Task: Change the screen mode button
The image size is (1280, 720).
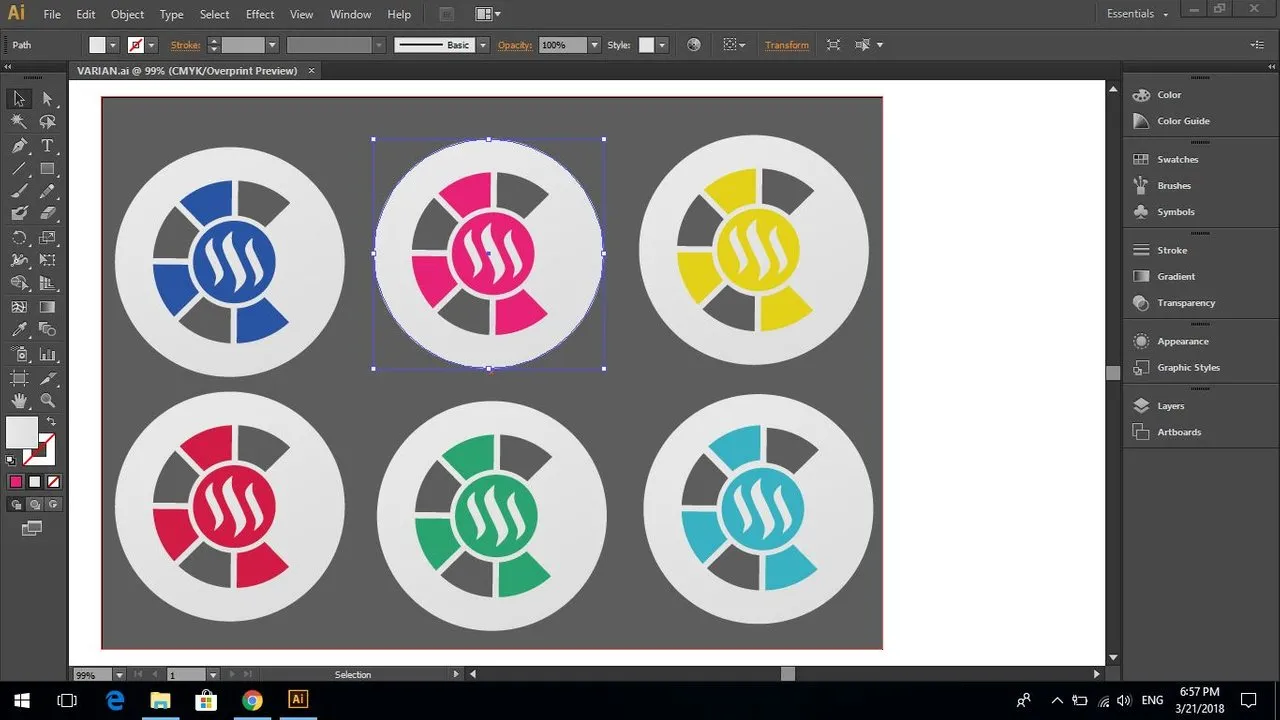Action: click(32, 527)
